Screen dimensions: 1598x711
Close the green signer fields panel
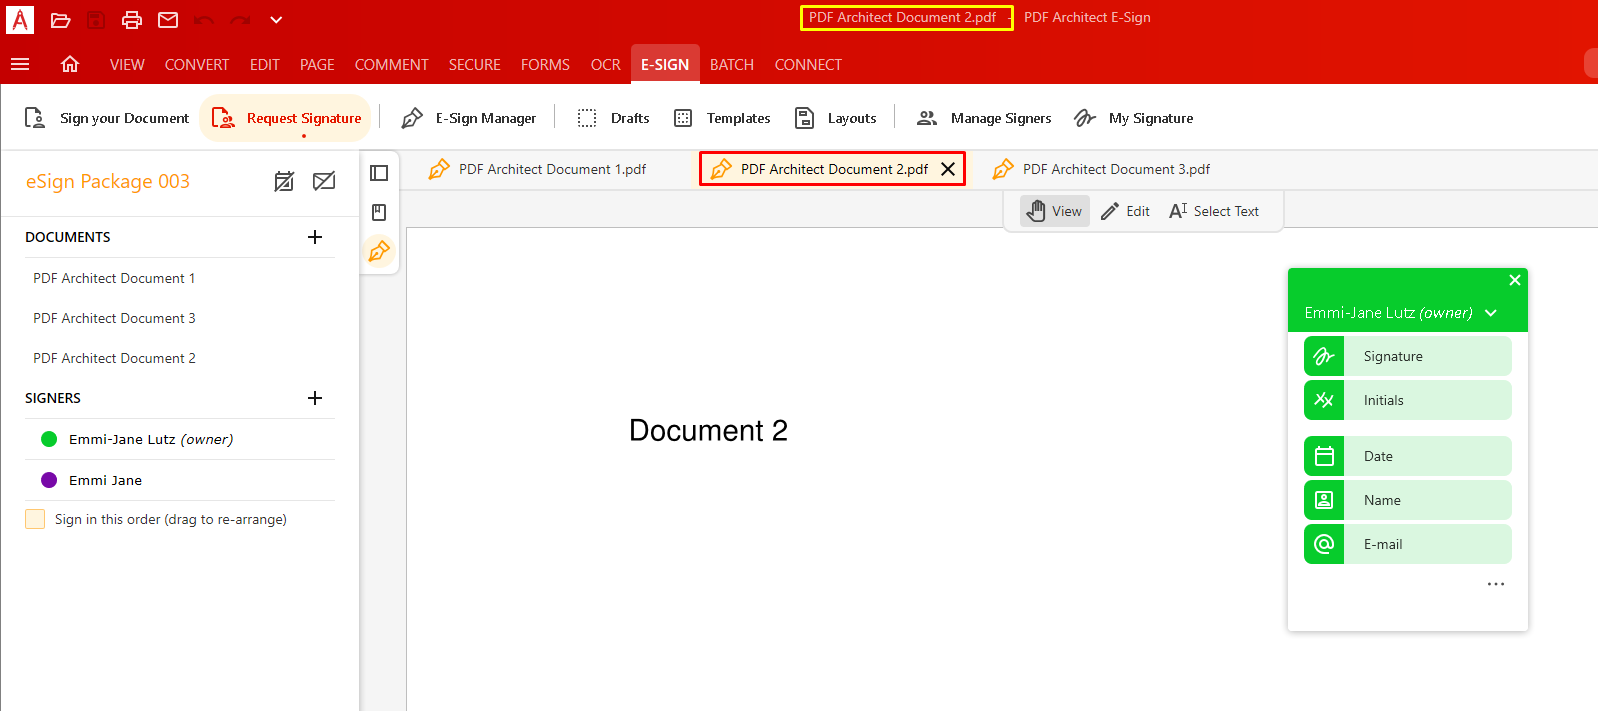tap(1515, 280)
